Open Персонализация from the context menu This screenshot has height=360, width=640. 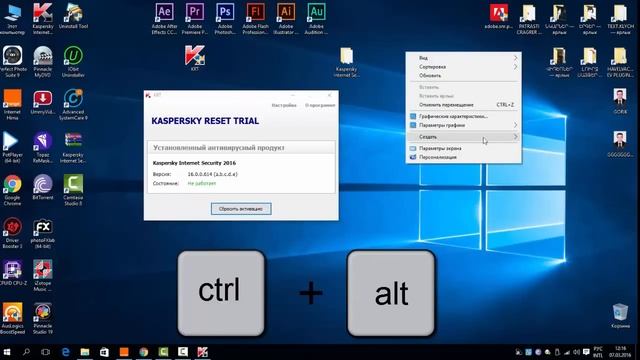pos(464,157)
